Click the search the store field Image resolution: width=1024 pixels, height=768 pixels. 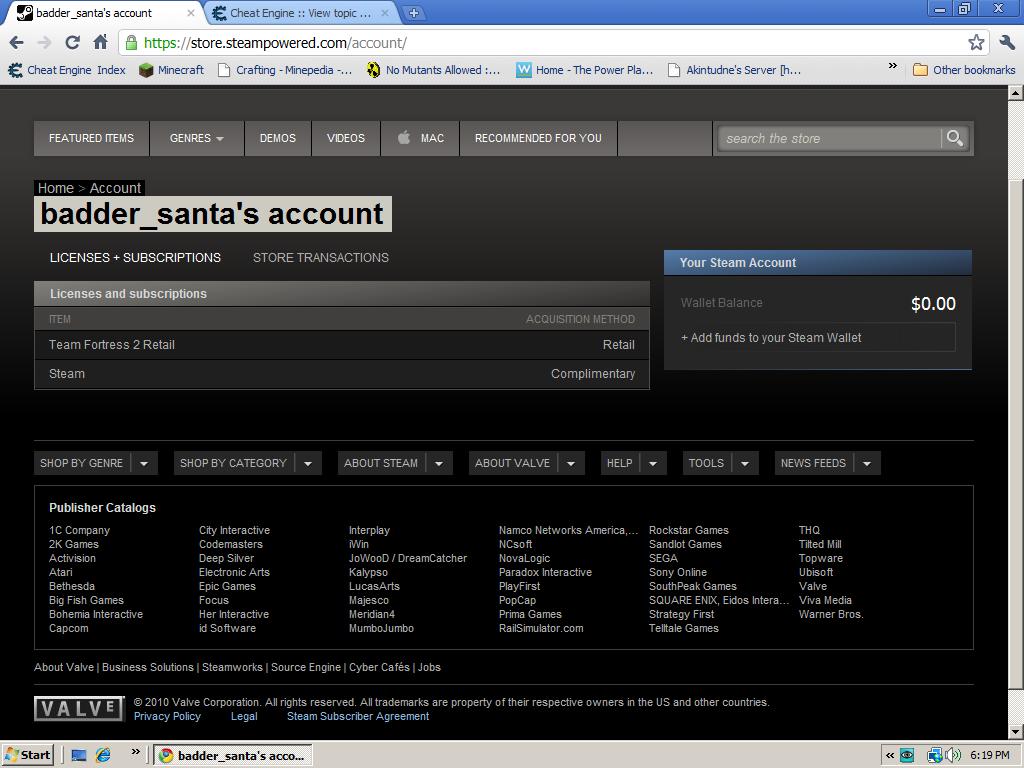coord(829,138)
